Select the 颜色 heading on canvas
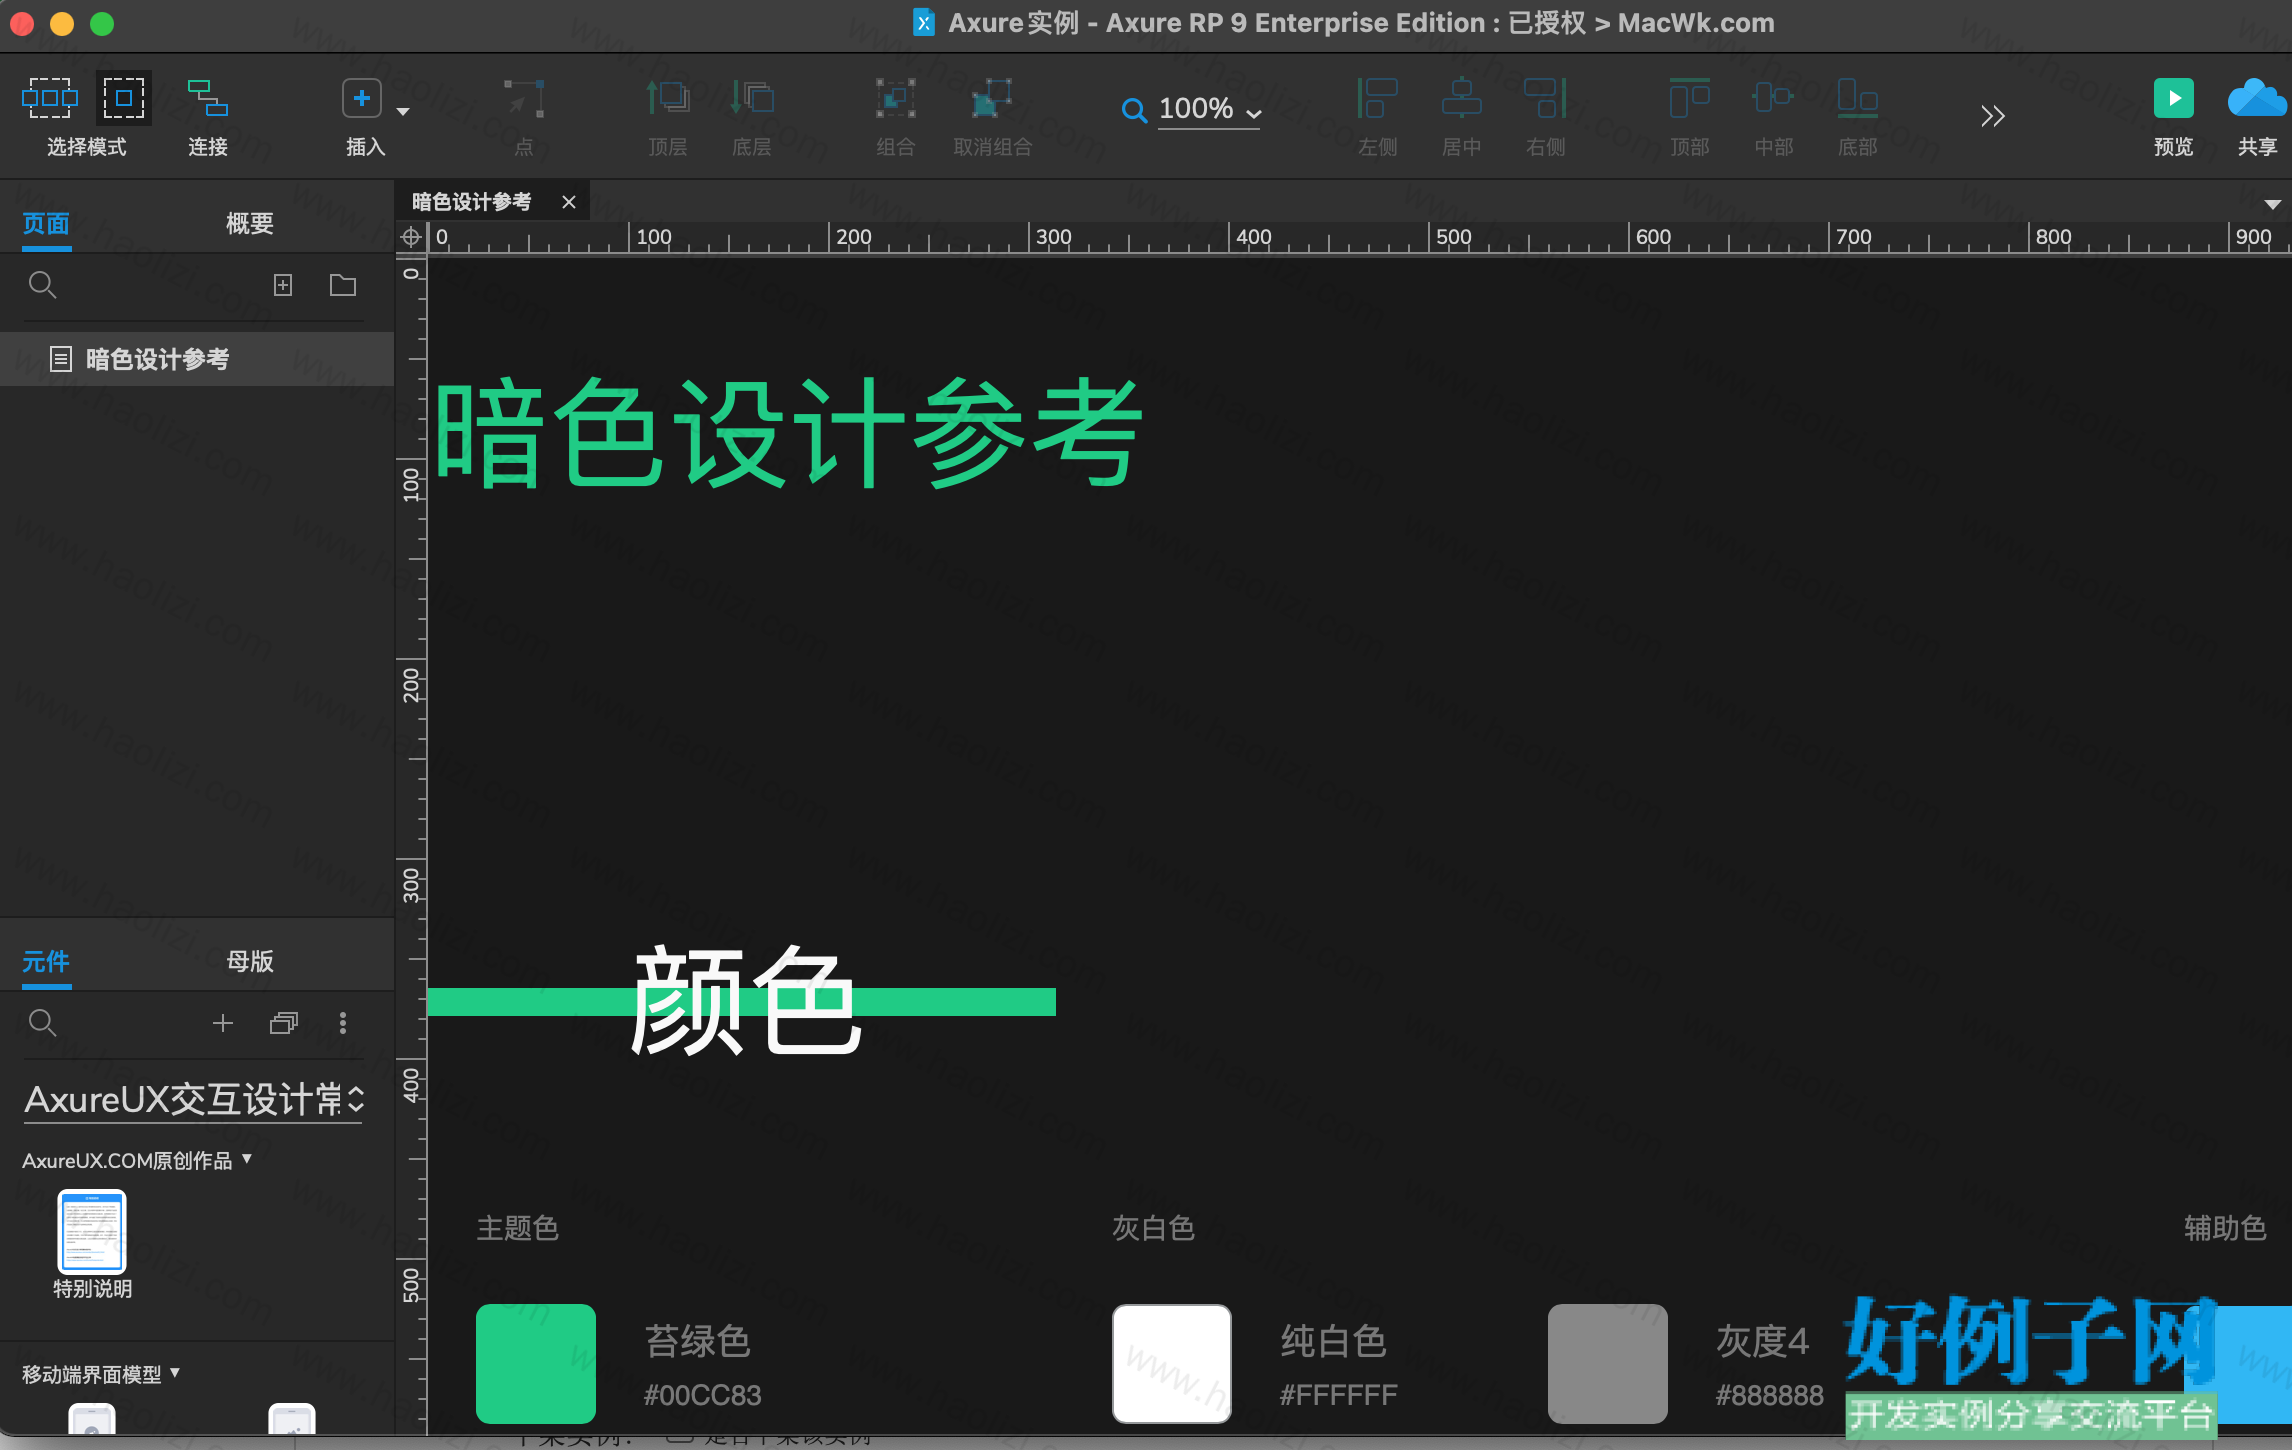The width and height of the screenshot is (2292, 1450). [746, 1000]
